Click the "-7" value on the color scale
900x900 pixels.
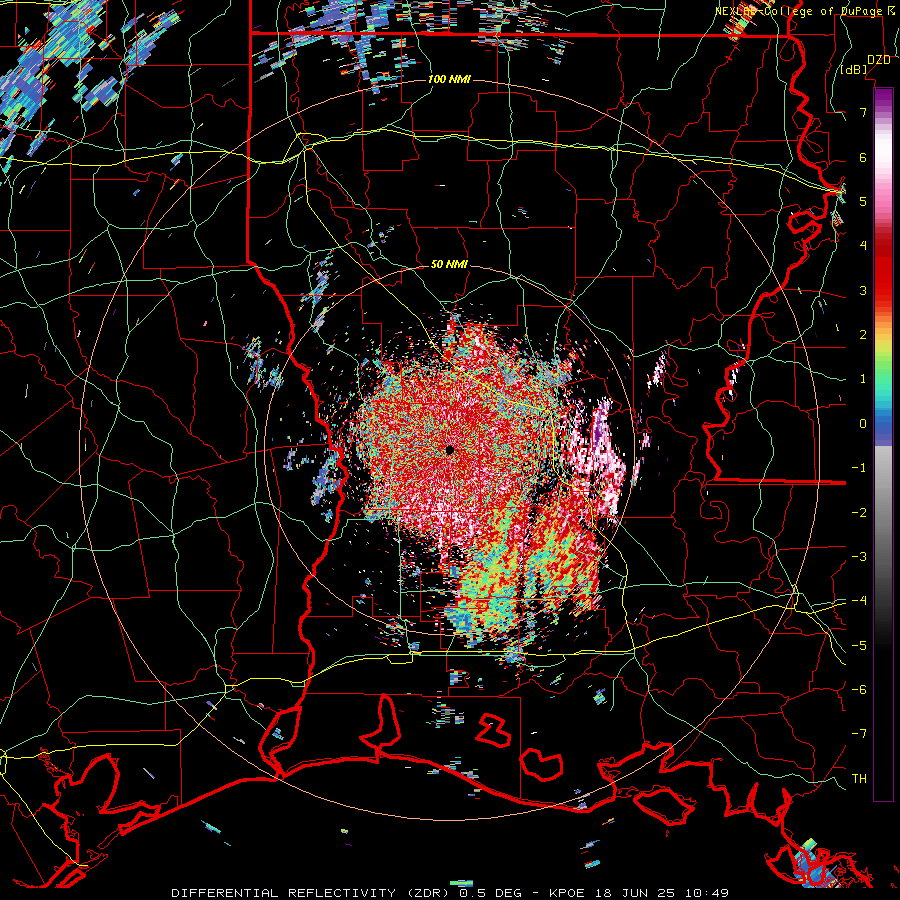(x=859, y=734)
